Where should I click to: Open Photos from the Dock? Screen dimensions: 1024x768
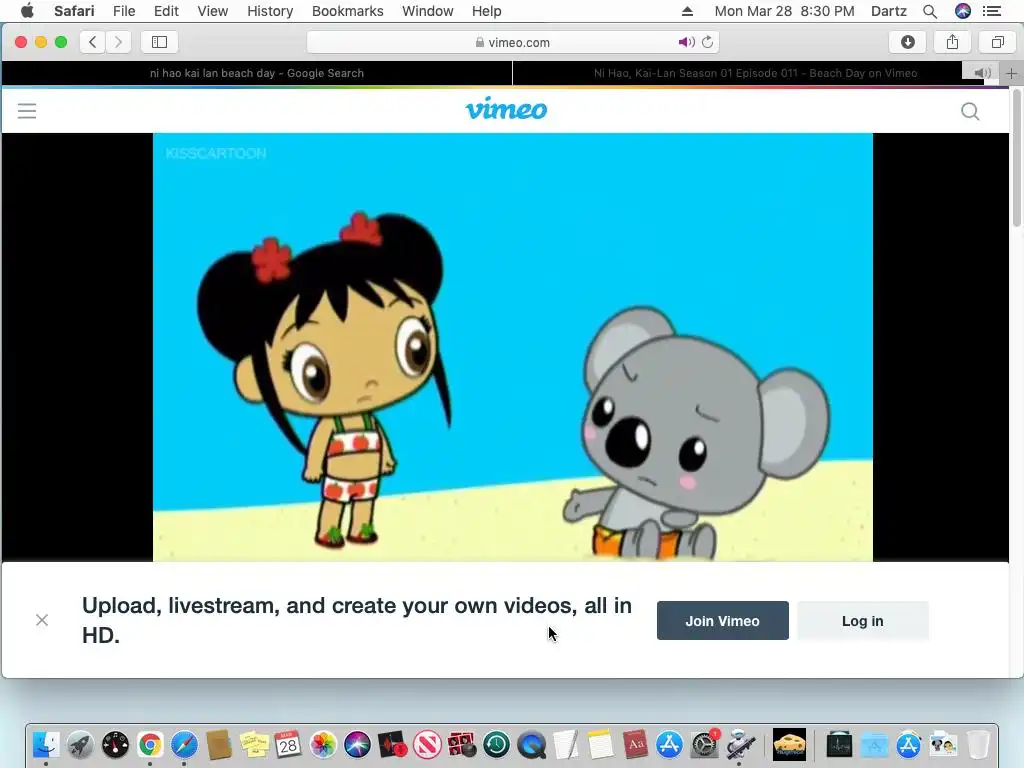pyautogui.click(x=323, y=744)
